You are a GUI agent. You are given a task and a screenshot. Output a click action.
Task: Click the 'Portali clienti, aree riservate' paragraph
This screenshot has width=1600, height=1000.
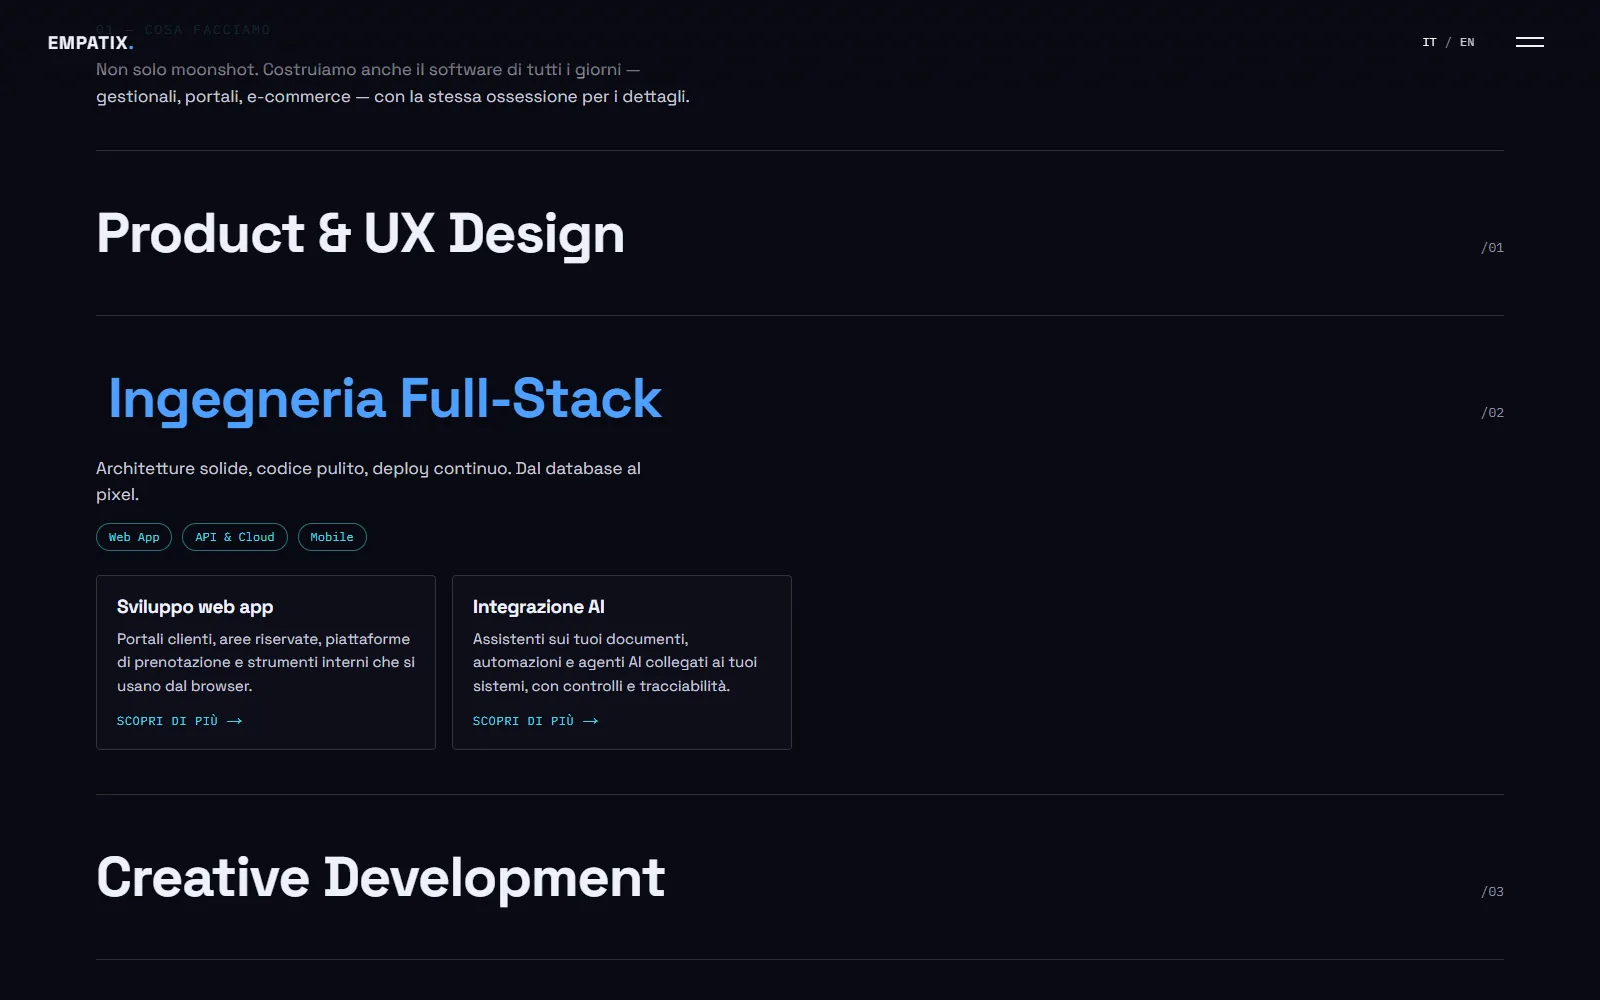266,662
